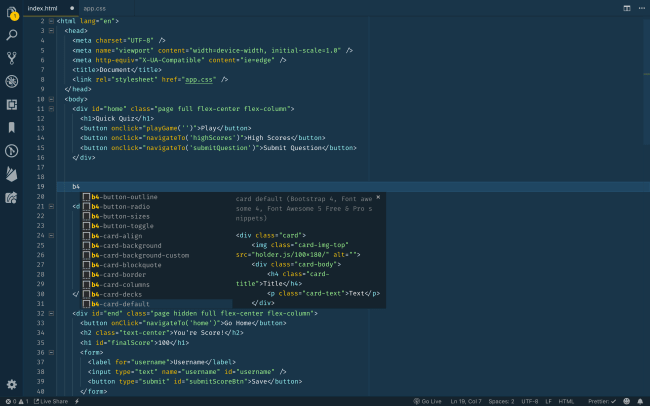Collapse the head tag on line 3
This screenshot has width=650, height=406.
[52, 30]
